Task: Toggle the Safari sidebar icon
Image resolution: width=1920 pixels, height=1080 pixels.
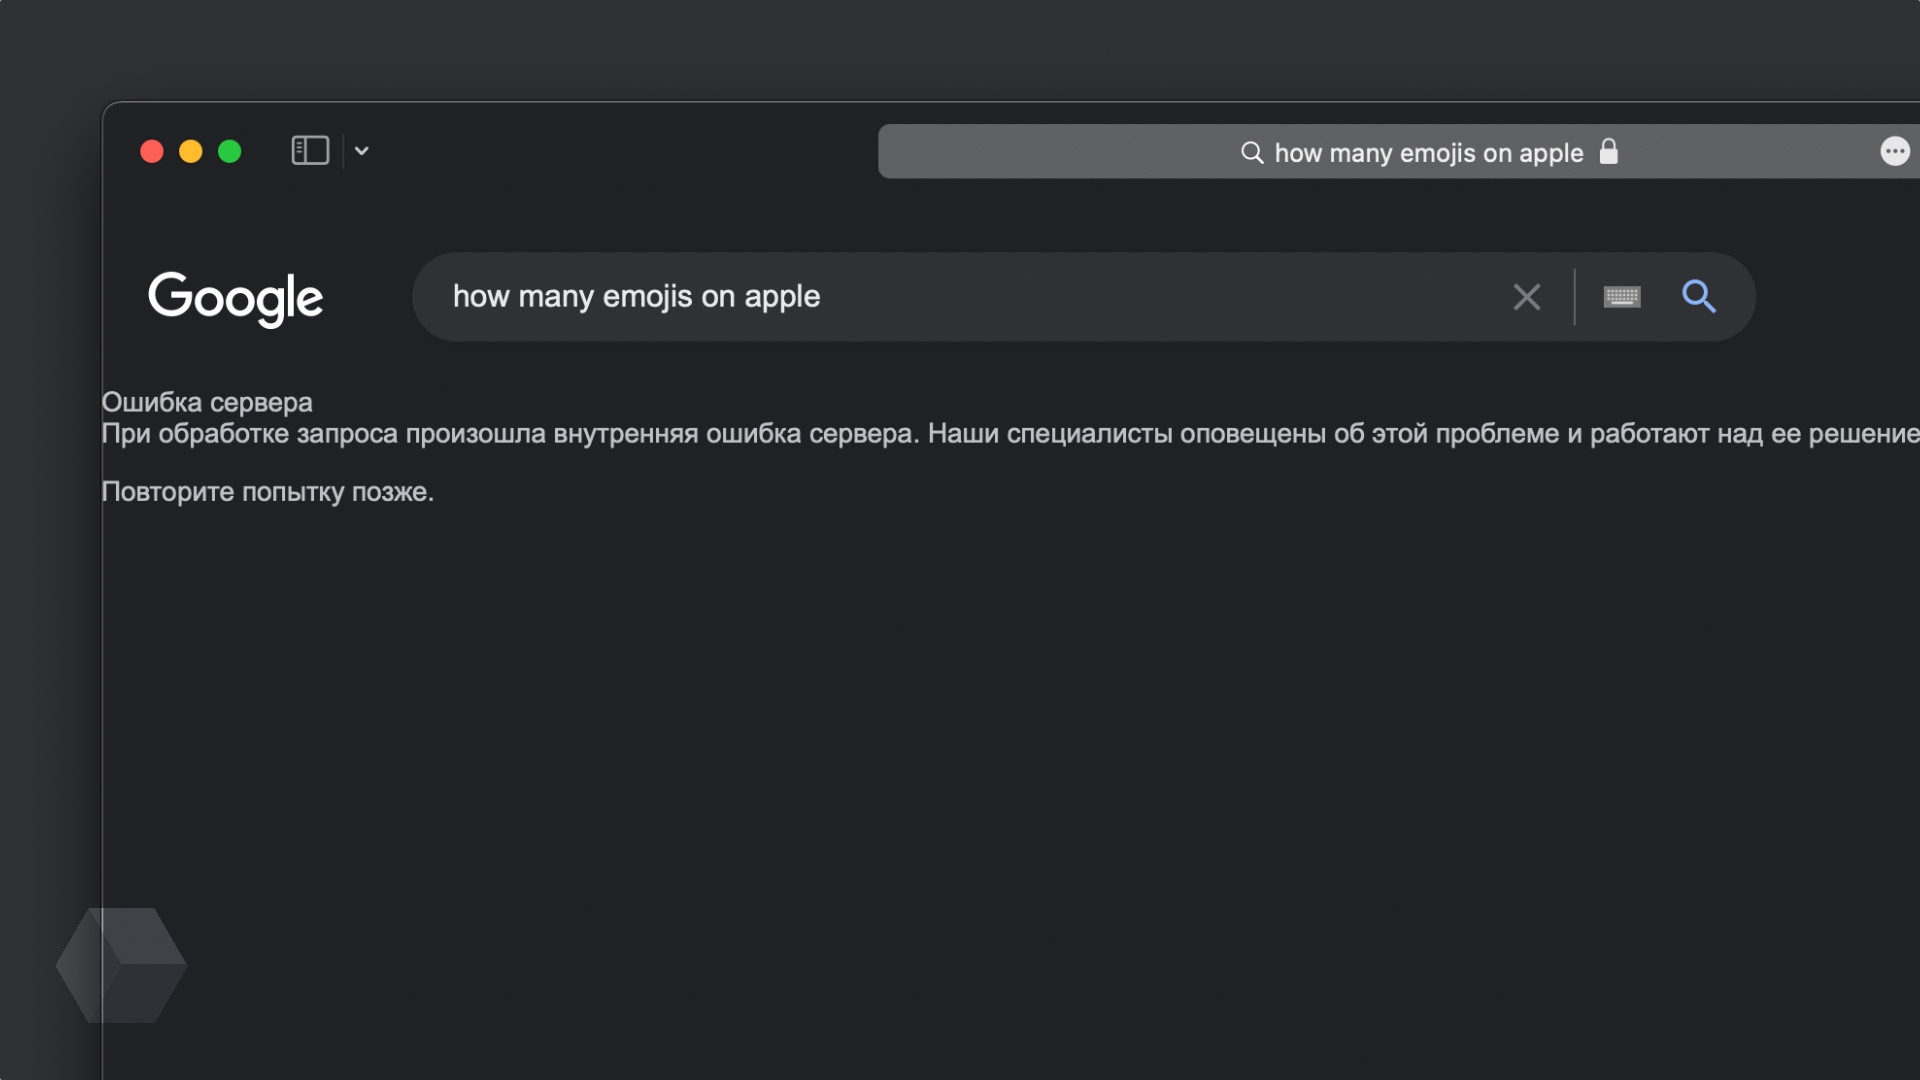Action: [310, 151]
